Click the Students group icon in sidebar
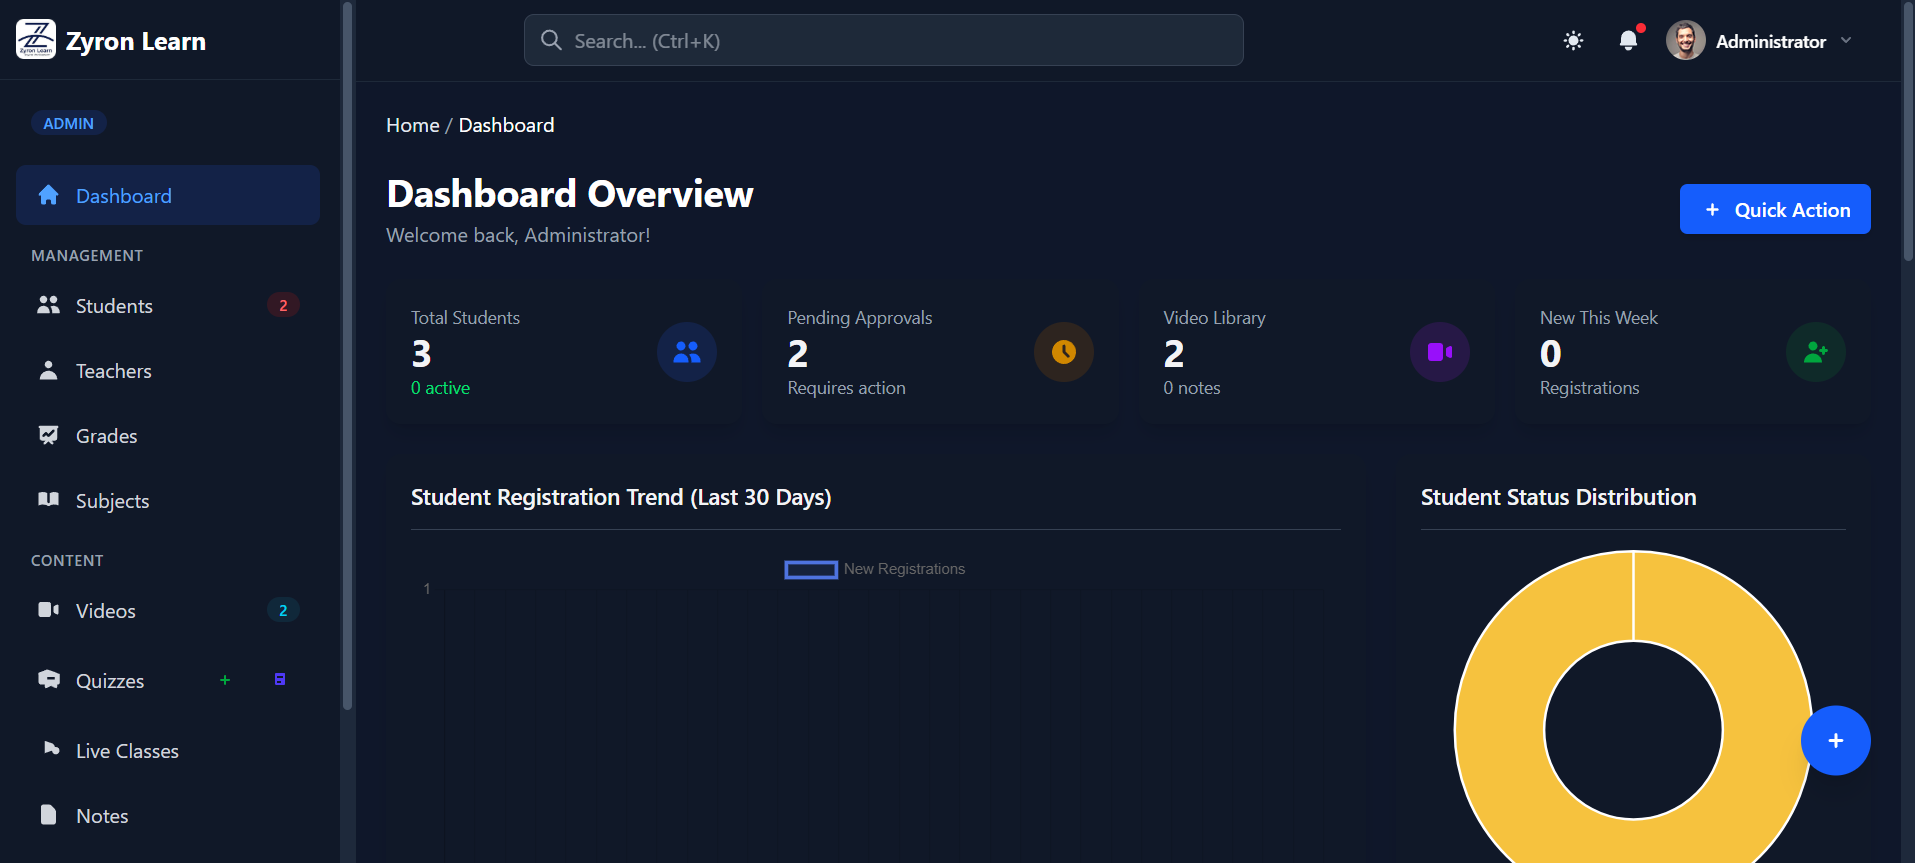Image resolution: width=1915 pixels, height=863 pixels. 48,305
